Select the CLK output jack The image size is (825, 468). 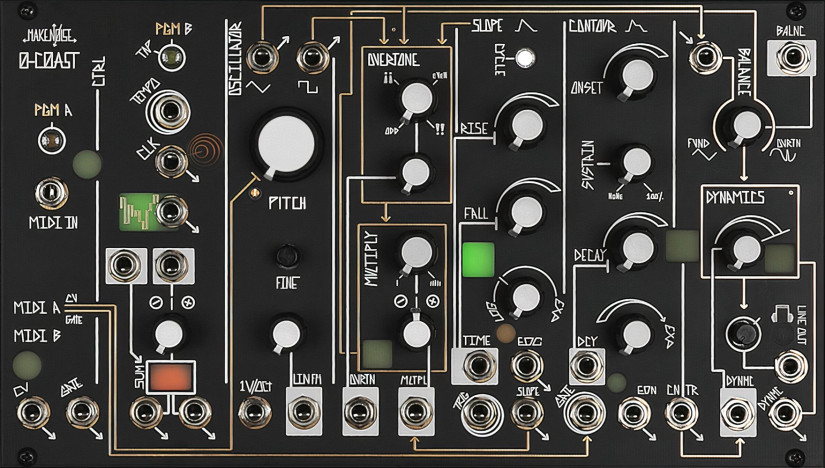(x=170, y=161)
